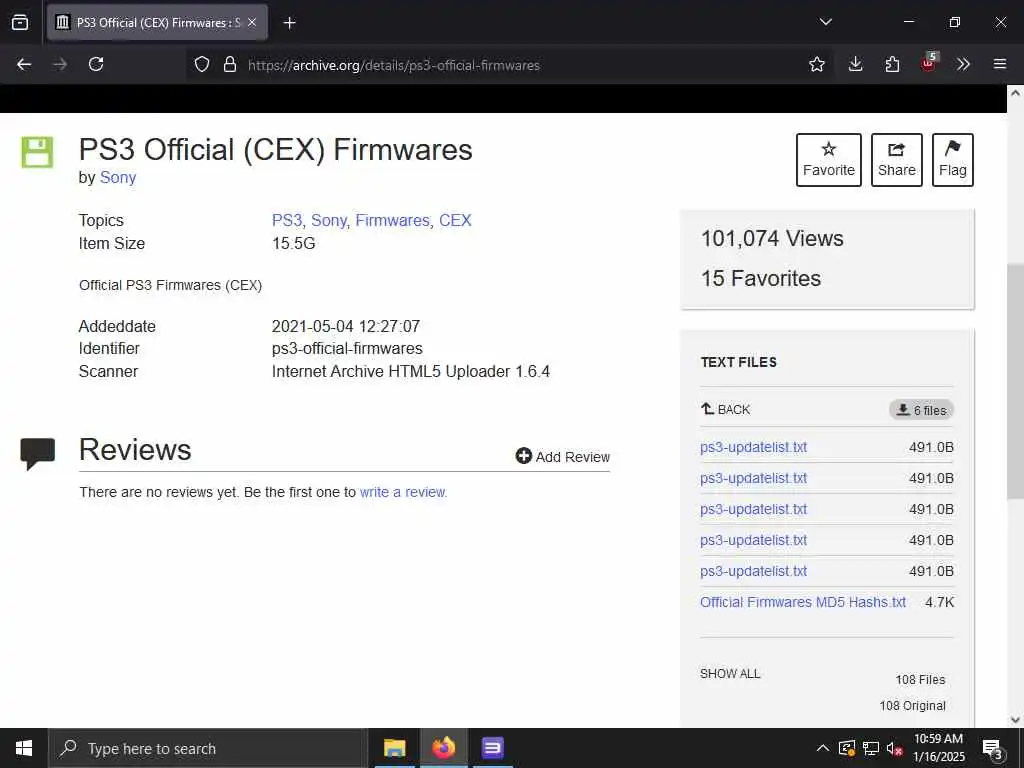This screenshot has width=1024, height=768.
Task: Click SHOW ALL files link
Action: point(730,673)
